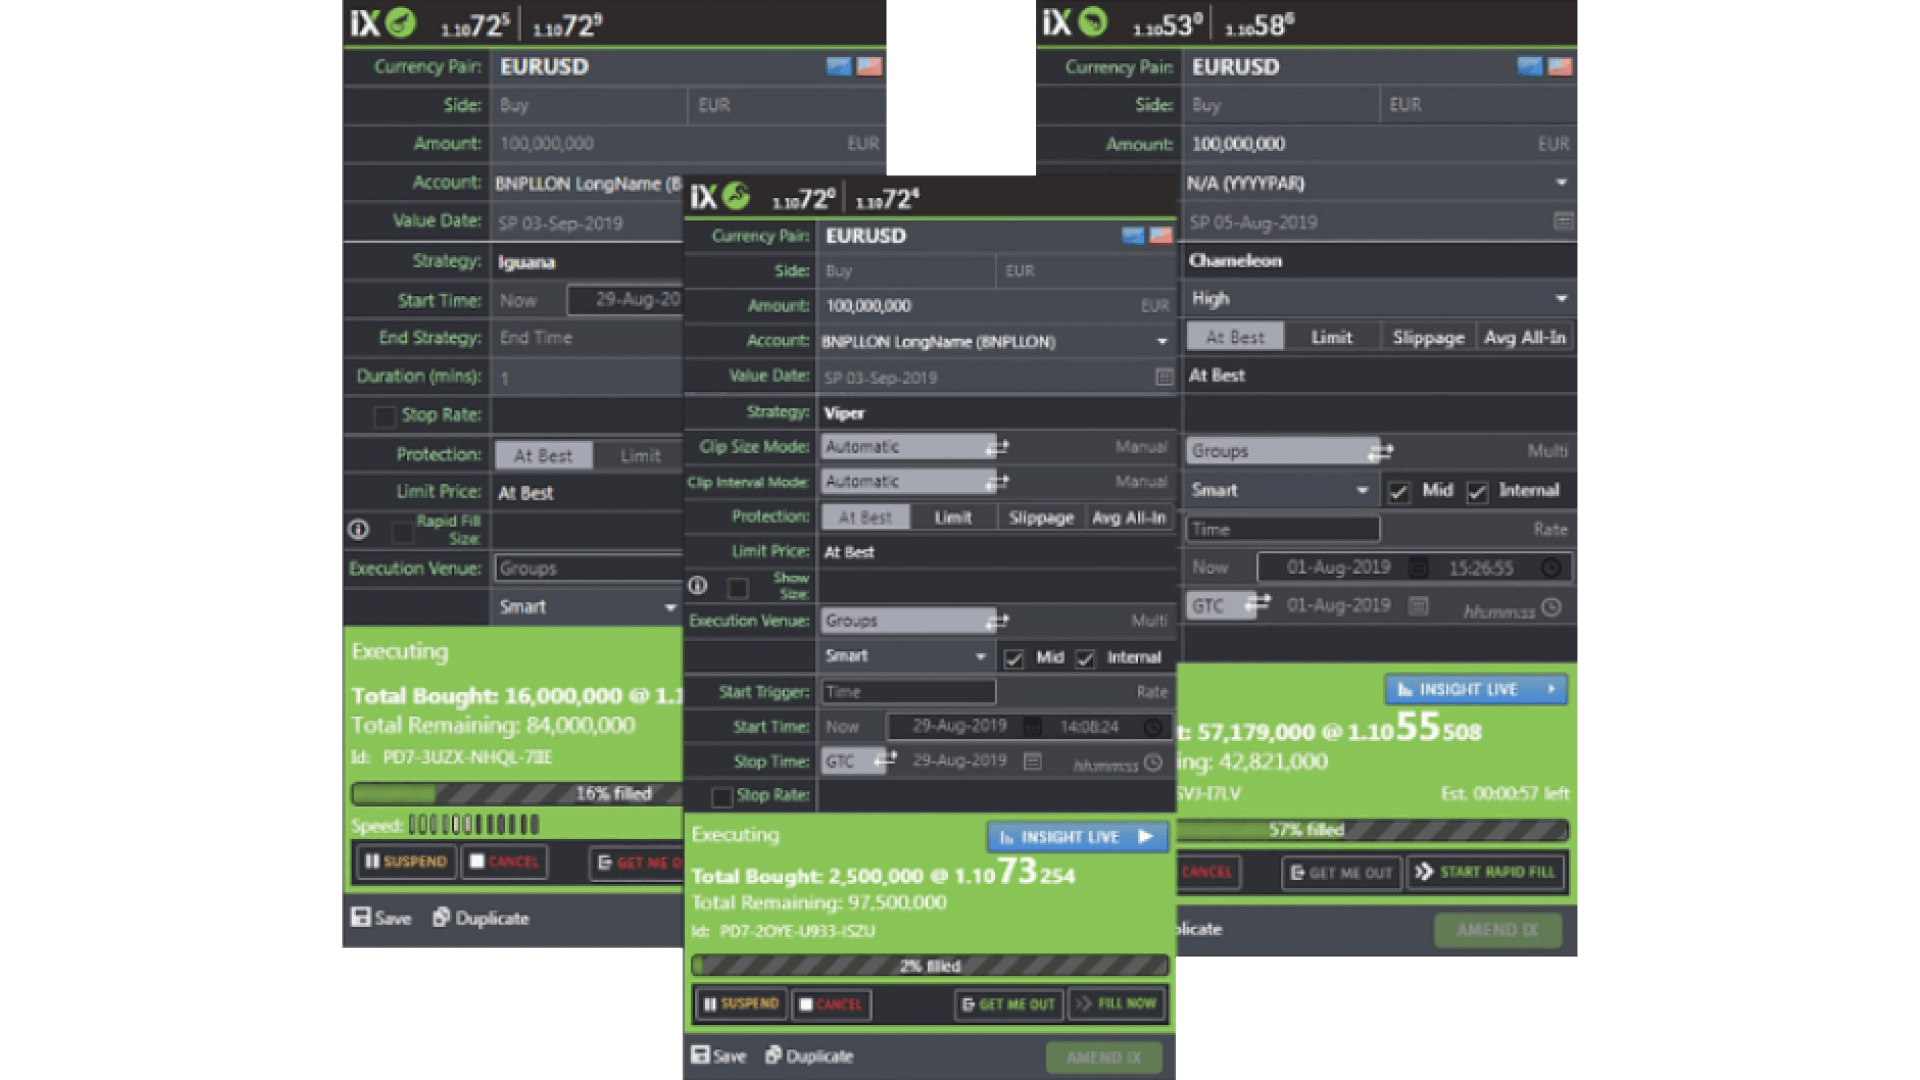Uncheck the Internal checkbox in Viper panel

point(1086,658)
